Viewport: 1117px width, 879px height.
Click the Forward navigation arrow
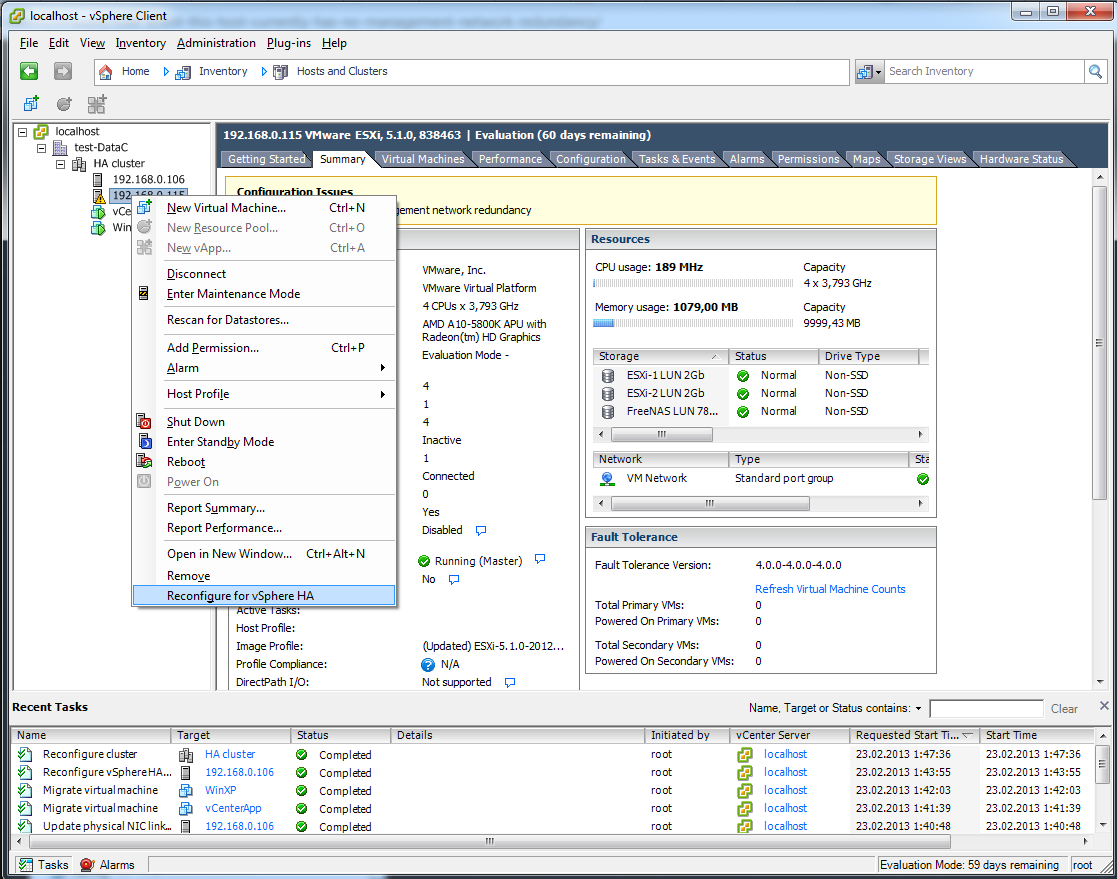click(63, 71)
